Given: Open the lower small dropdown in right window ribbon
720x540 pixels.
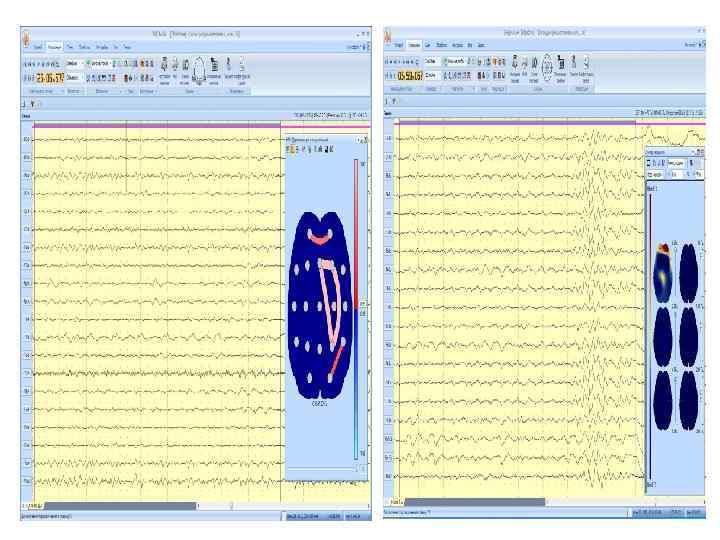Looking at the screenshot, I should point(432,75).
